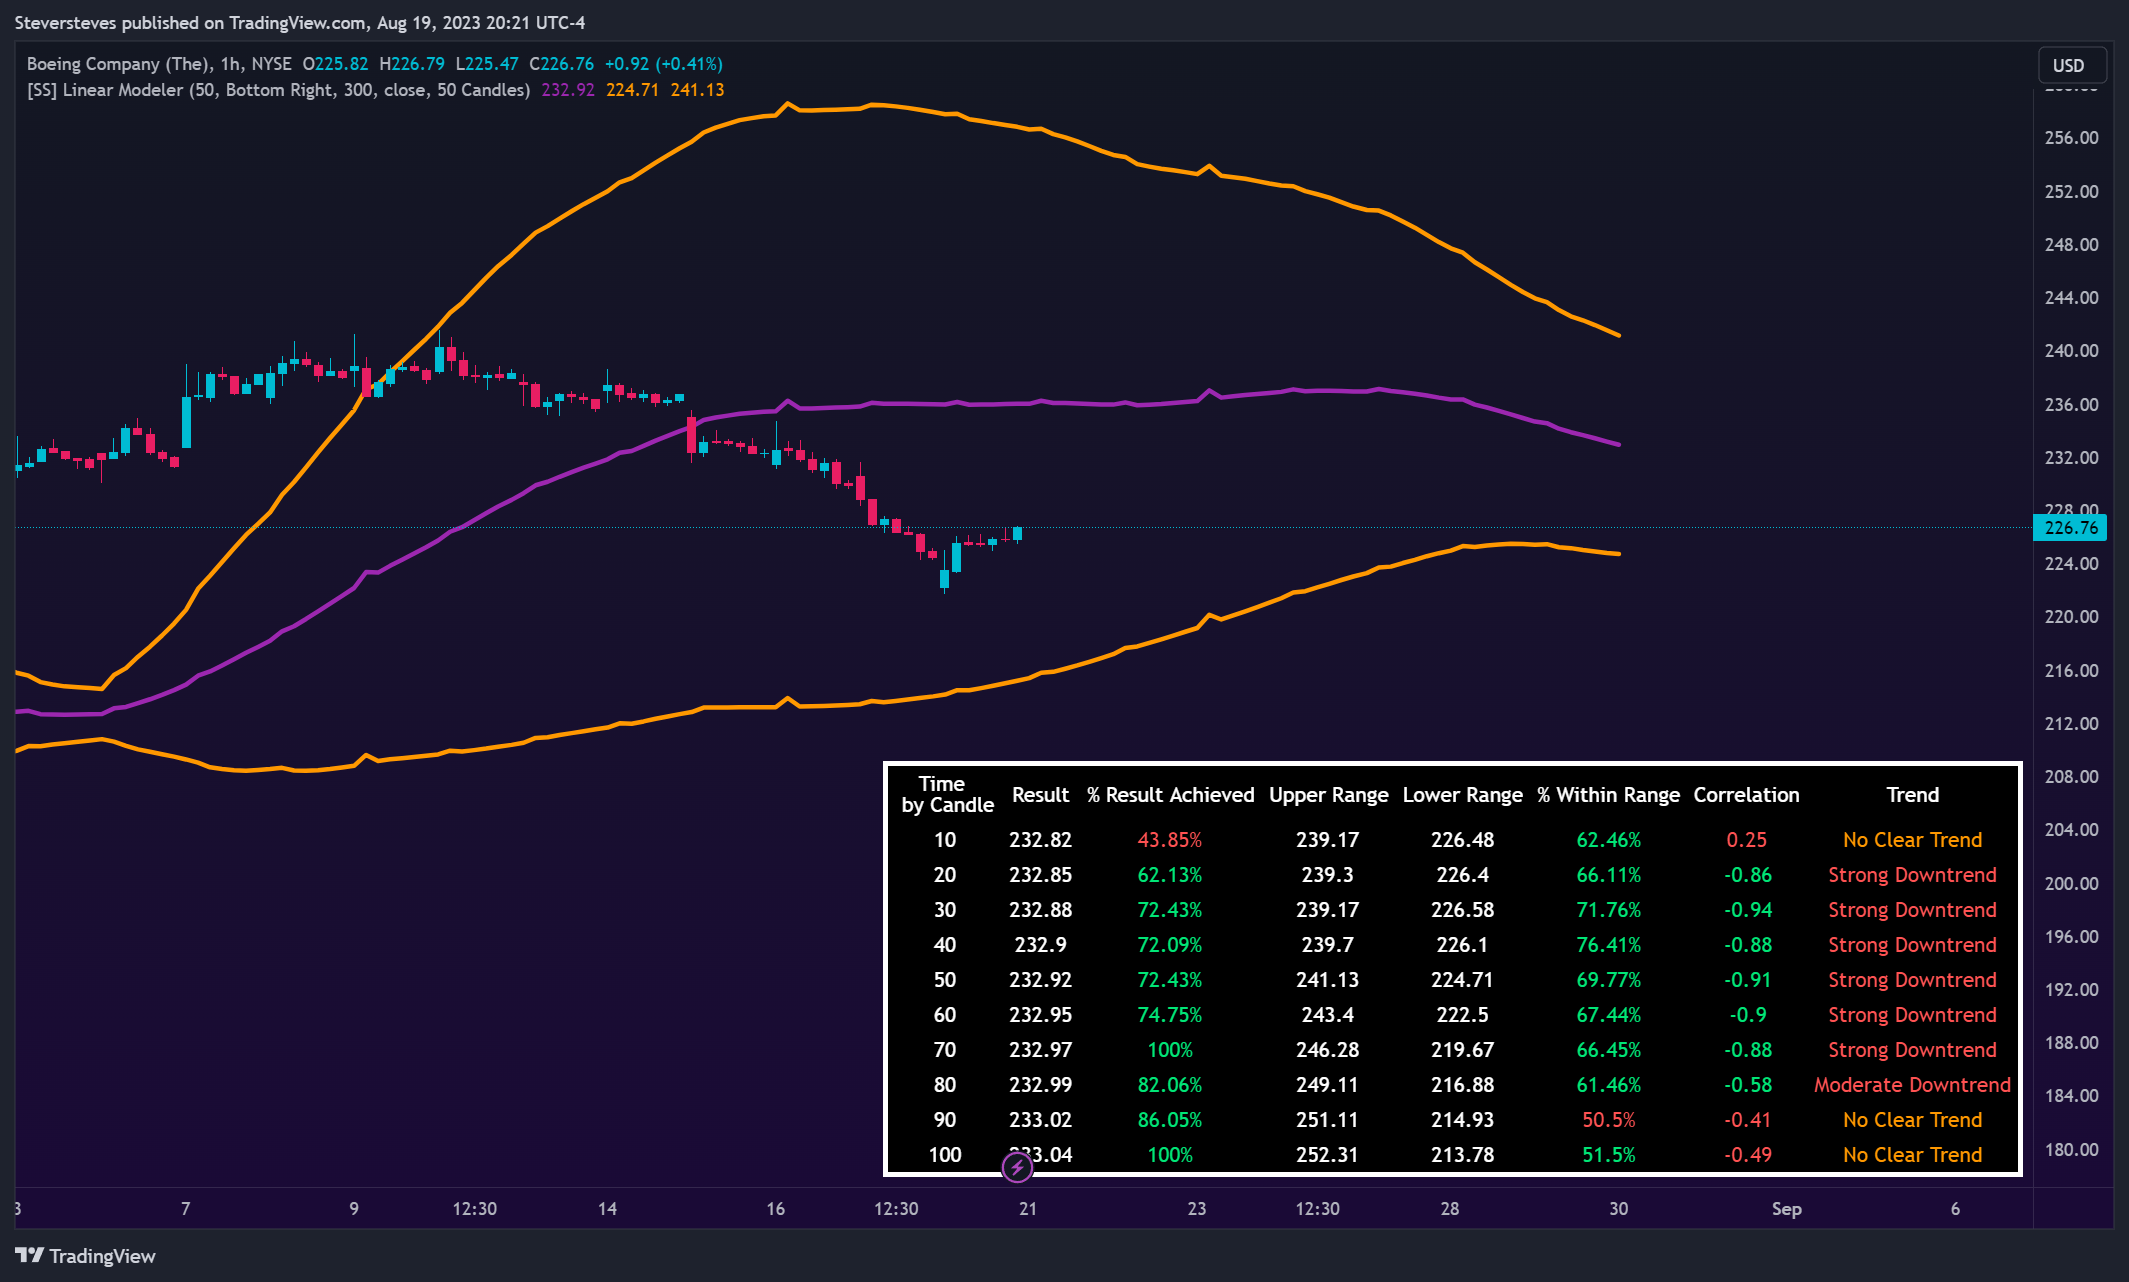This screenshot has width=2129, height=1282.
Task: Click the 252.31 upper range cell
Action: tap(1327, 1155)
